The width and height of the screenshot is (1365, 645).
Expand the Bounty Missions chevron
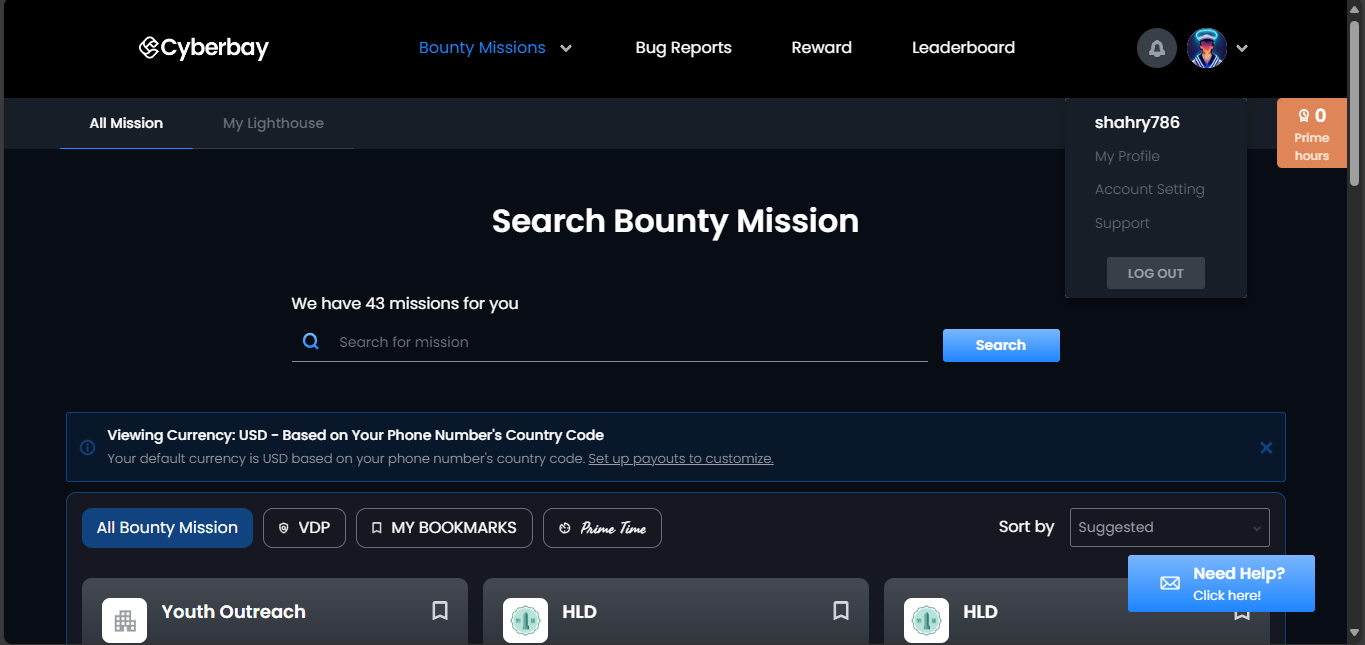click(566, 48)
